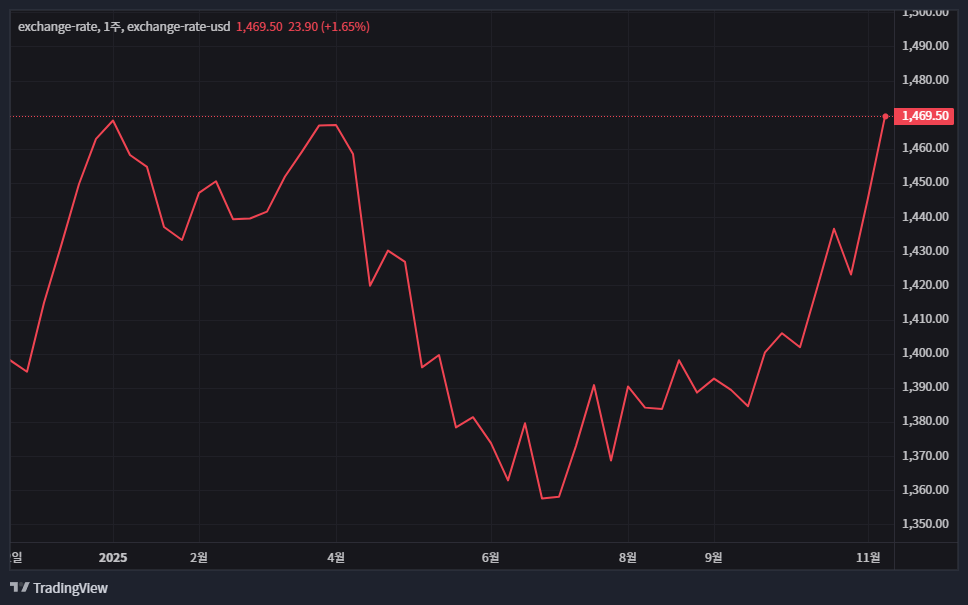Click the 1,440.00 tick on the price scale
The height and width of the screenshot is (605, 968).
pyautogui.click(x=924, y=217)
